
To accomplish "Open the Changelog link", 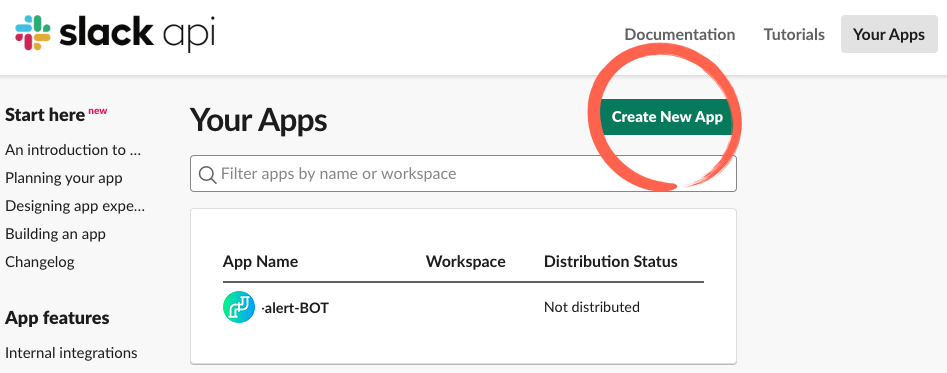I will pyautogui.click(x=40, y=262).
